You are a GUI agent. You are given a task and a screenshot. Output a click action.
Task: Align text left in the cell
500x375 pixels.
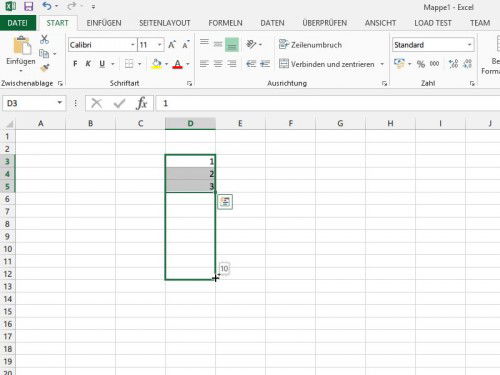pyautogui.click(x=204, y=63)
